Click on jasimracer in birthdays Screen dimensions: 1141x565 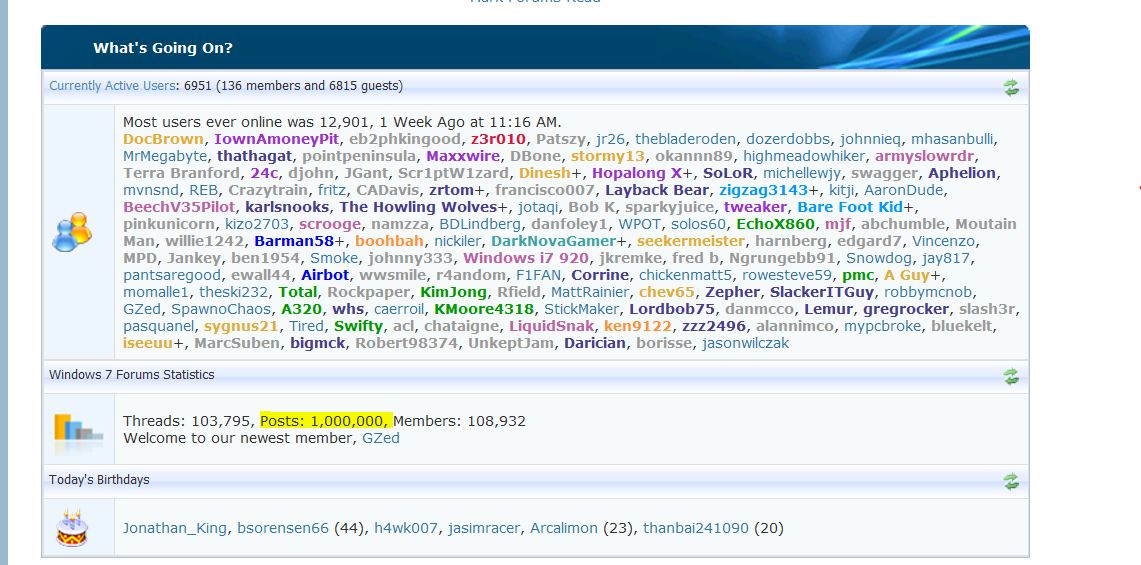(x=484, y=529)
